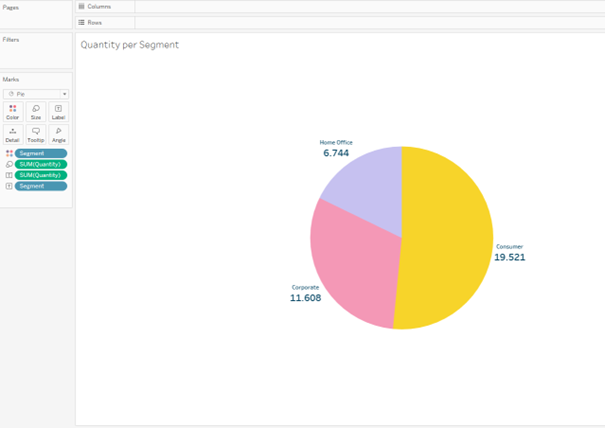This screenshot has width=605, height=428.
Task: Select the Segment color pill
Action: click(41, 154)
